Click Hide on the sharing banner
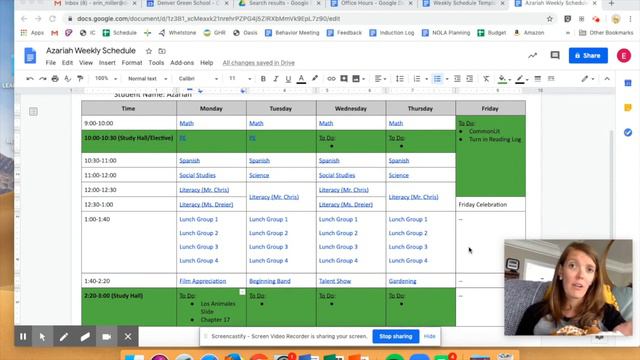The height and width of the screenshot is (360, 640). (x=429, y=336)
